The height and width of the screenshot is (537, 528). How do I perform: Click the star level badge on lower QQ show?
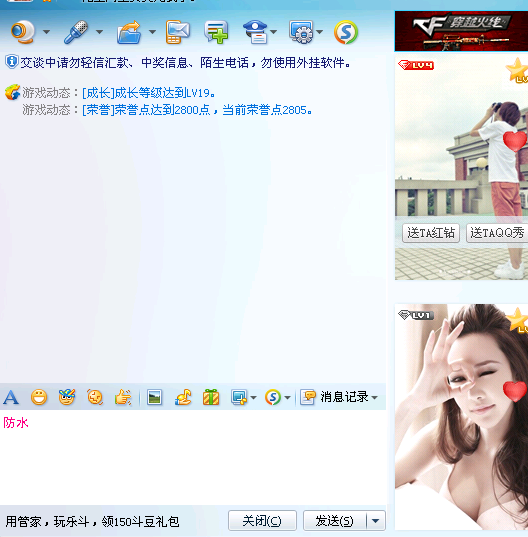point(517,320)
